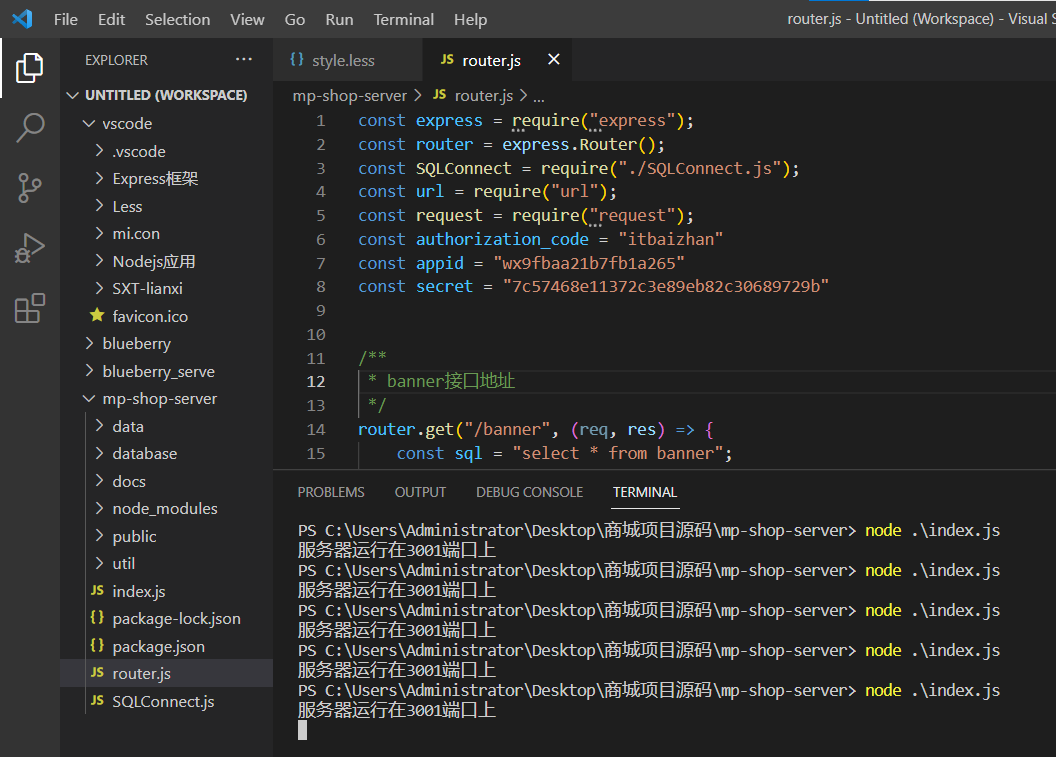Select the router.js editor tab
The width and height of the screenshot is (1056, 757).
pos(497,60)
